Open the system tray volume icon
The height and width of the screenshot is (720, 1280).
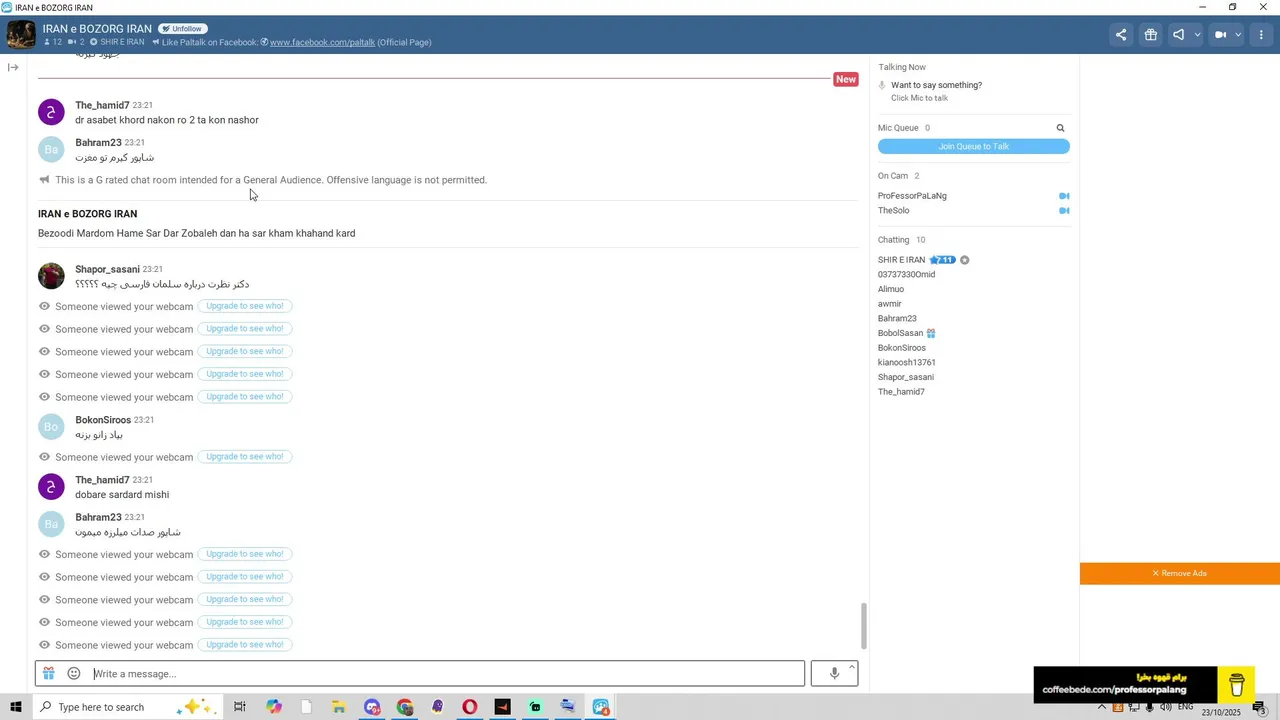1165,708
